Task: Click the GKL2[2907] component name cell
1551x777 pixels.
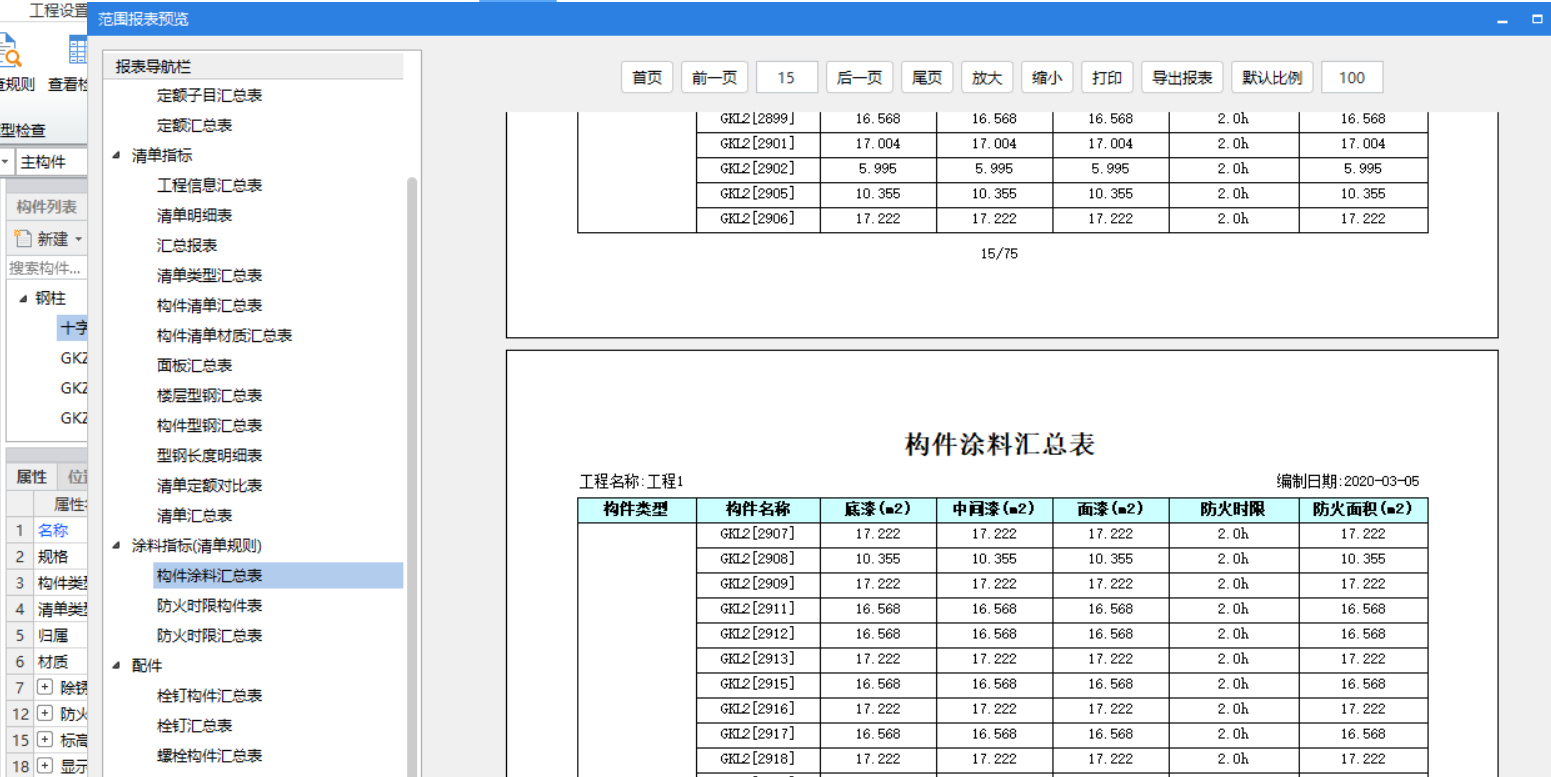Action: tap(758, 535)
